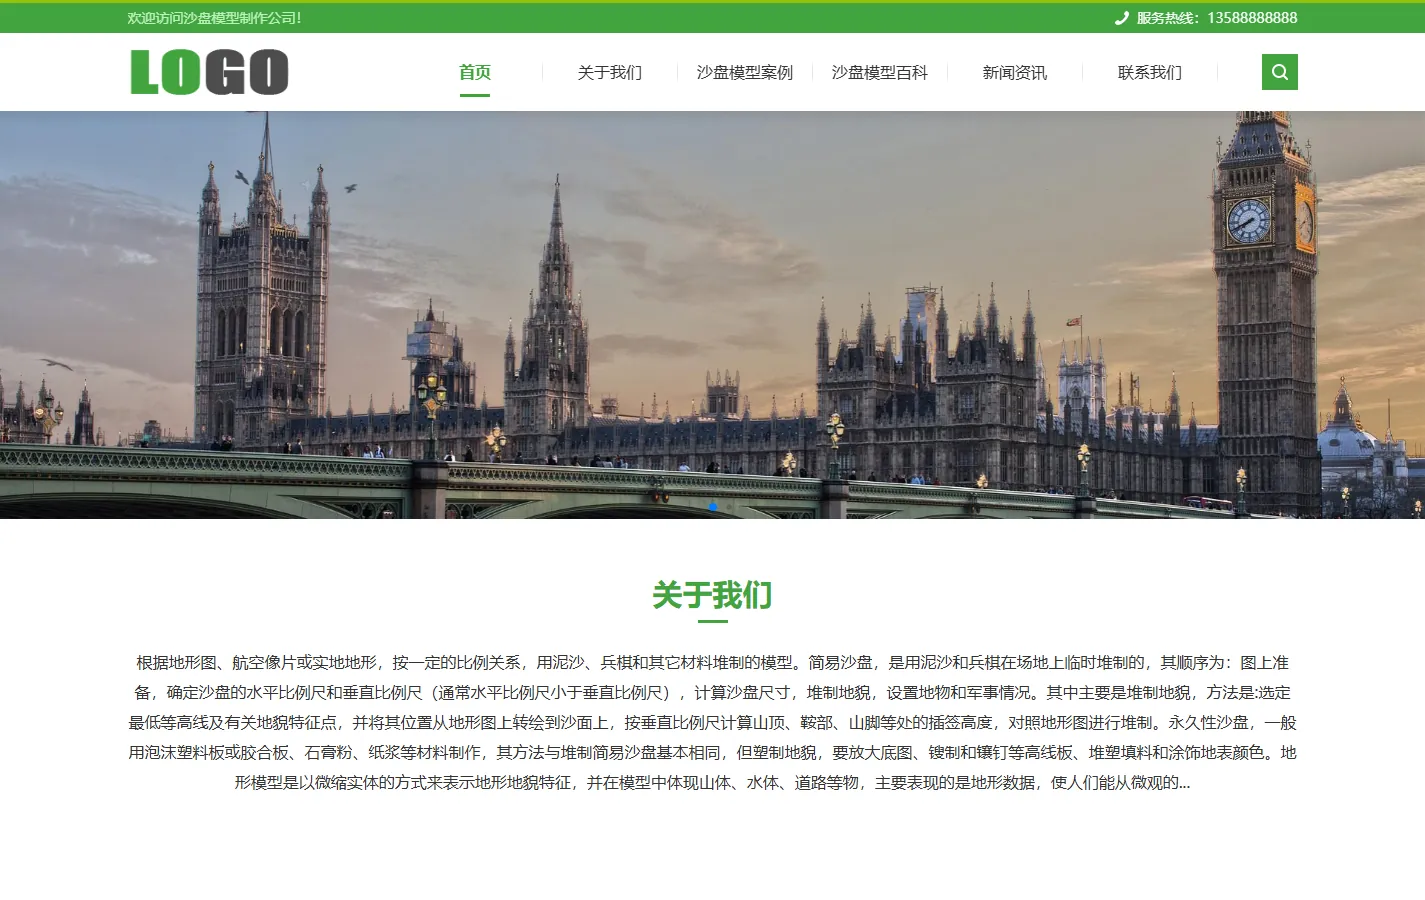Open the green search magnifier button
Screen dimensions: 1425x900
click(x=1279, y=72)
